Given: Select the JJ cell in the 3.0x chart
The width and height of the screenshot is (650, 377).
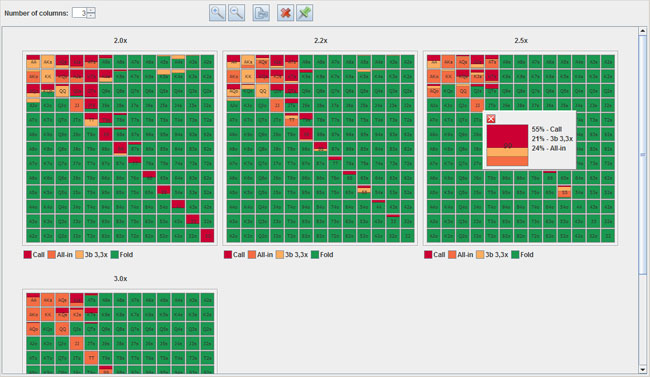Looking at the screenshot, I should [x=77, y=343].
